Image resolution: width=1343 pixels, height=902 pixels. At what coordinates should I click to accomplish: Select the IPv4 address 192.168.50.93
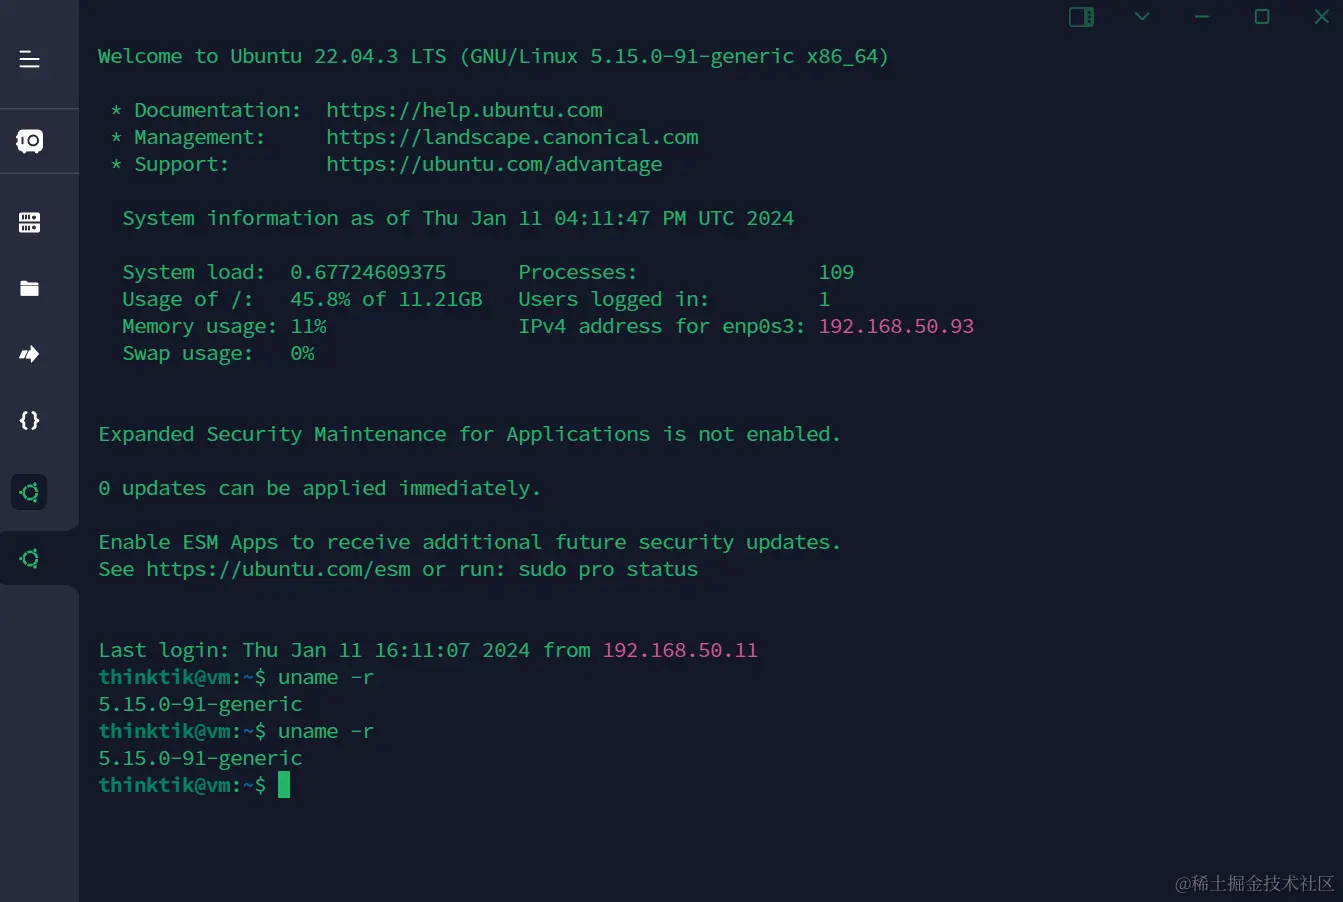click(x=896, y=326)
